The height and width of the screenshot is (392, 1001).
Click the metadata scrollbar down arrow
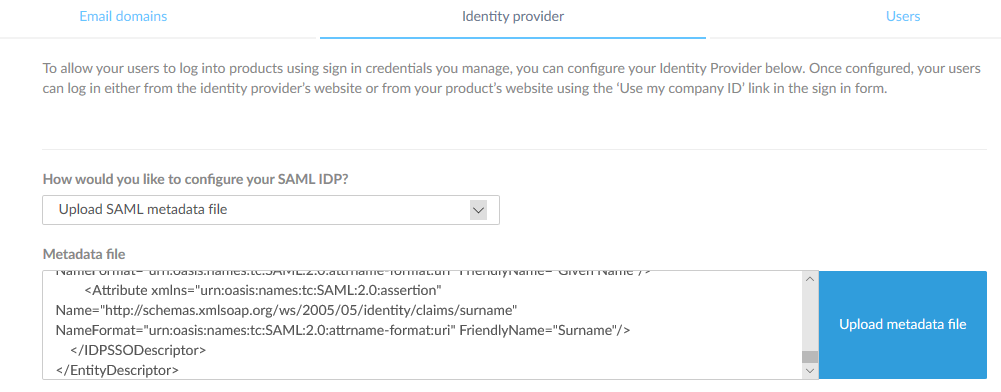809,371
